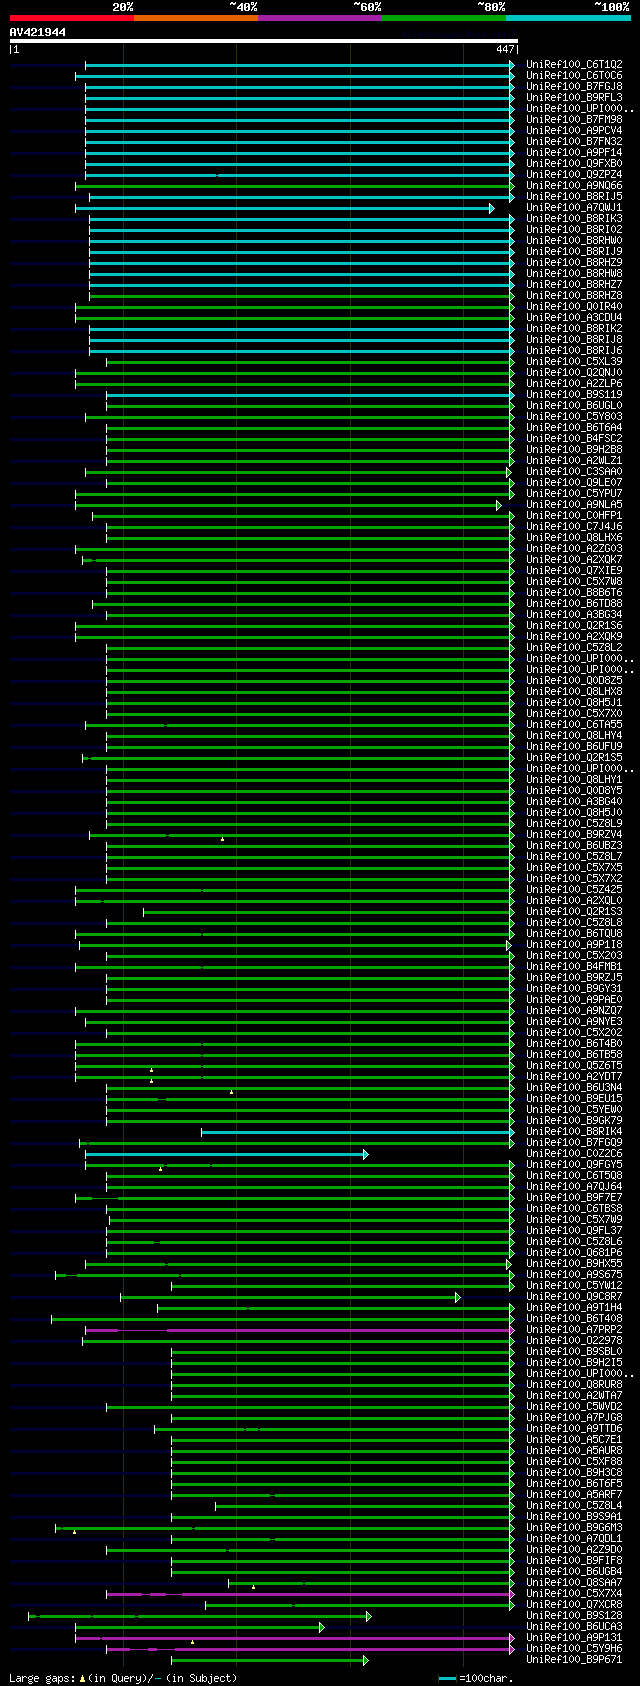Click the green ~80% identity legend segment
This screenshot has height=1686, width=640.
(x=443, y=18)
